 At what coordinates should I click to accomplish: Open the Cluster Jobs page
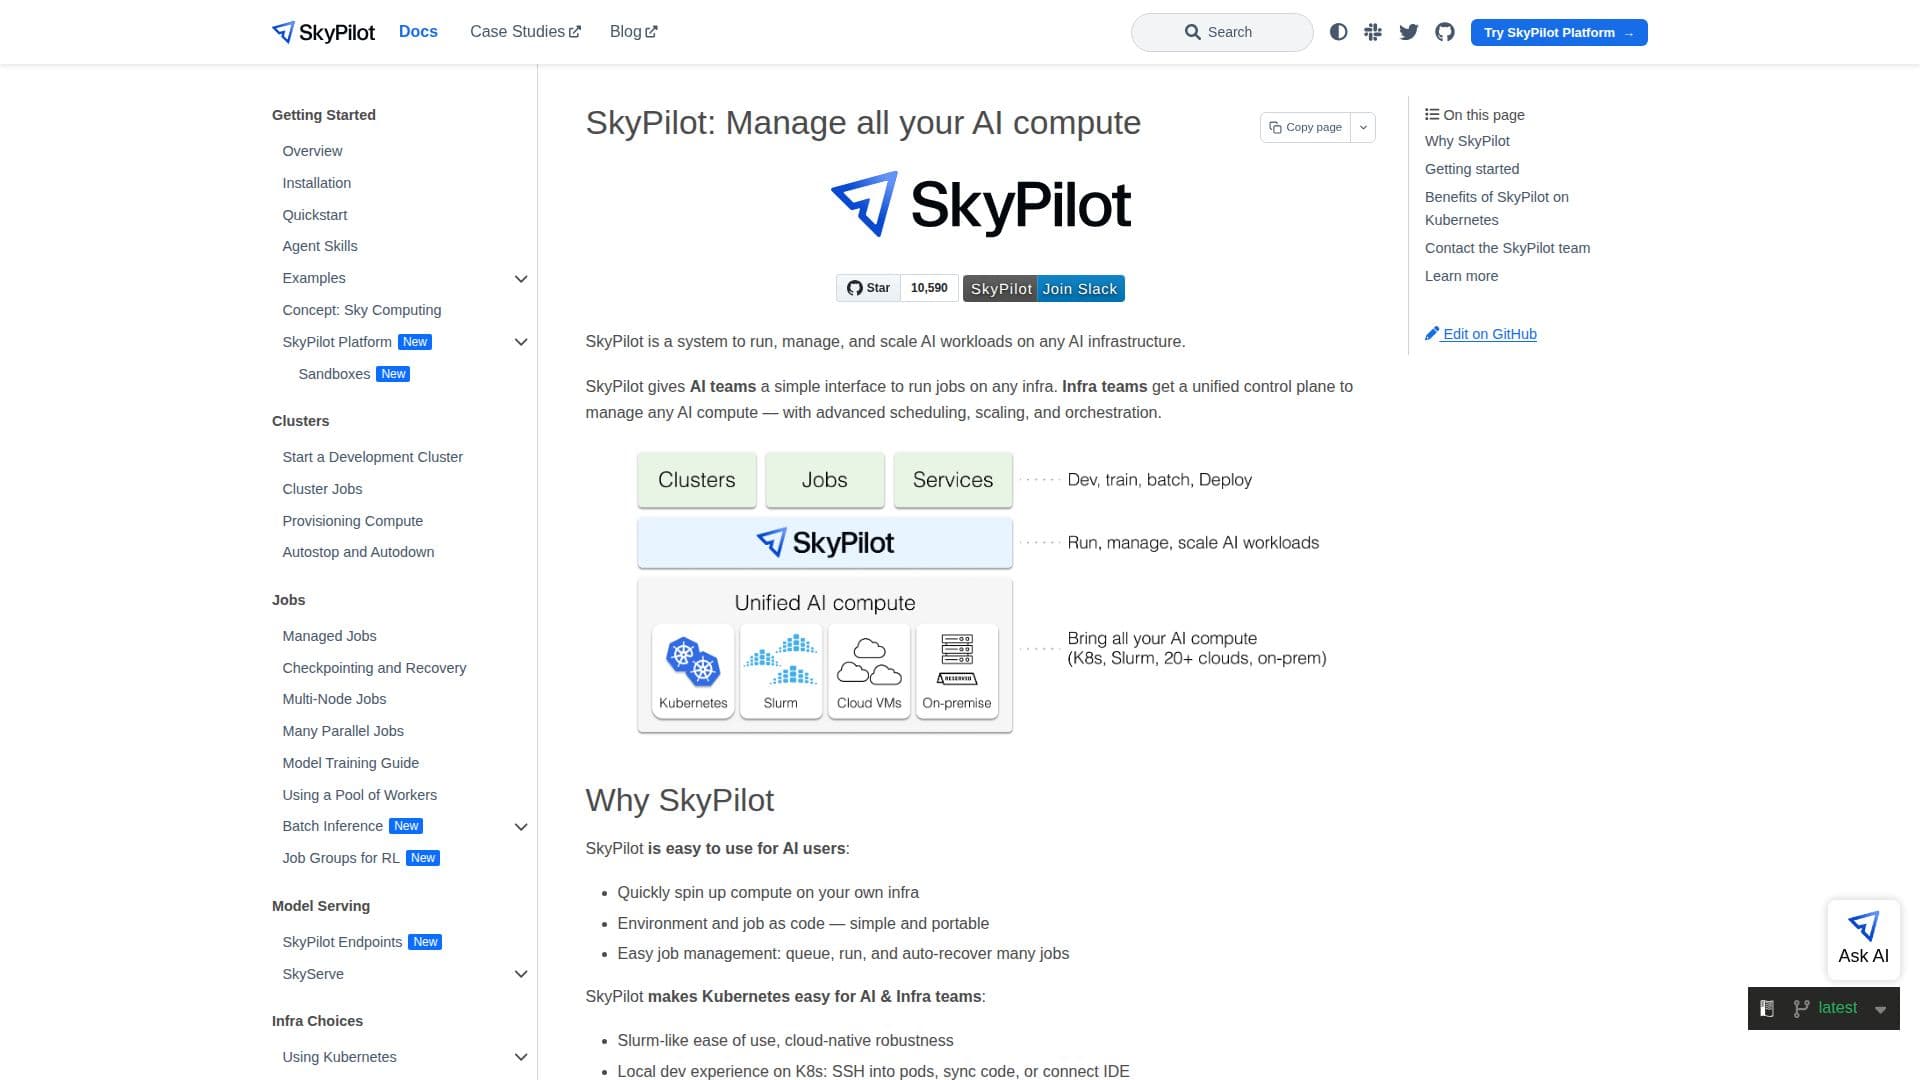coord(322,489)
